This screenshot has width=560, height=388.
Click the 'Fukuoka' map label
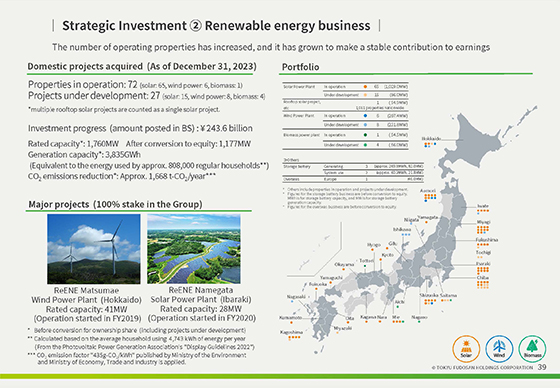318,284
